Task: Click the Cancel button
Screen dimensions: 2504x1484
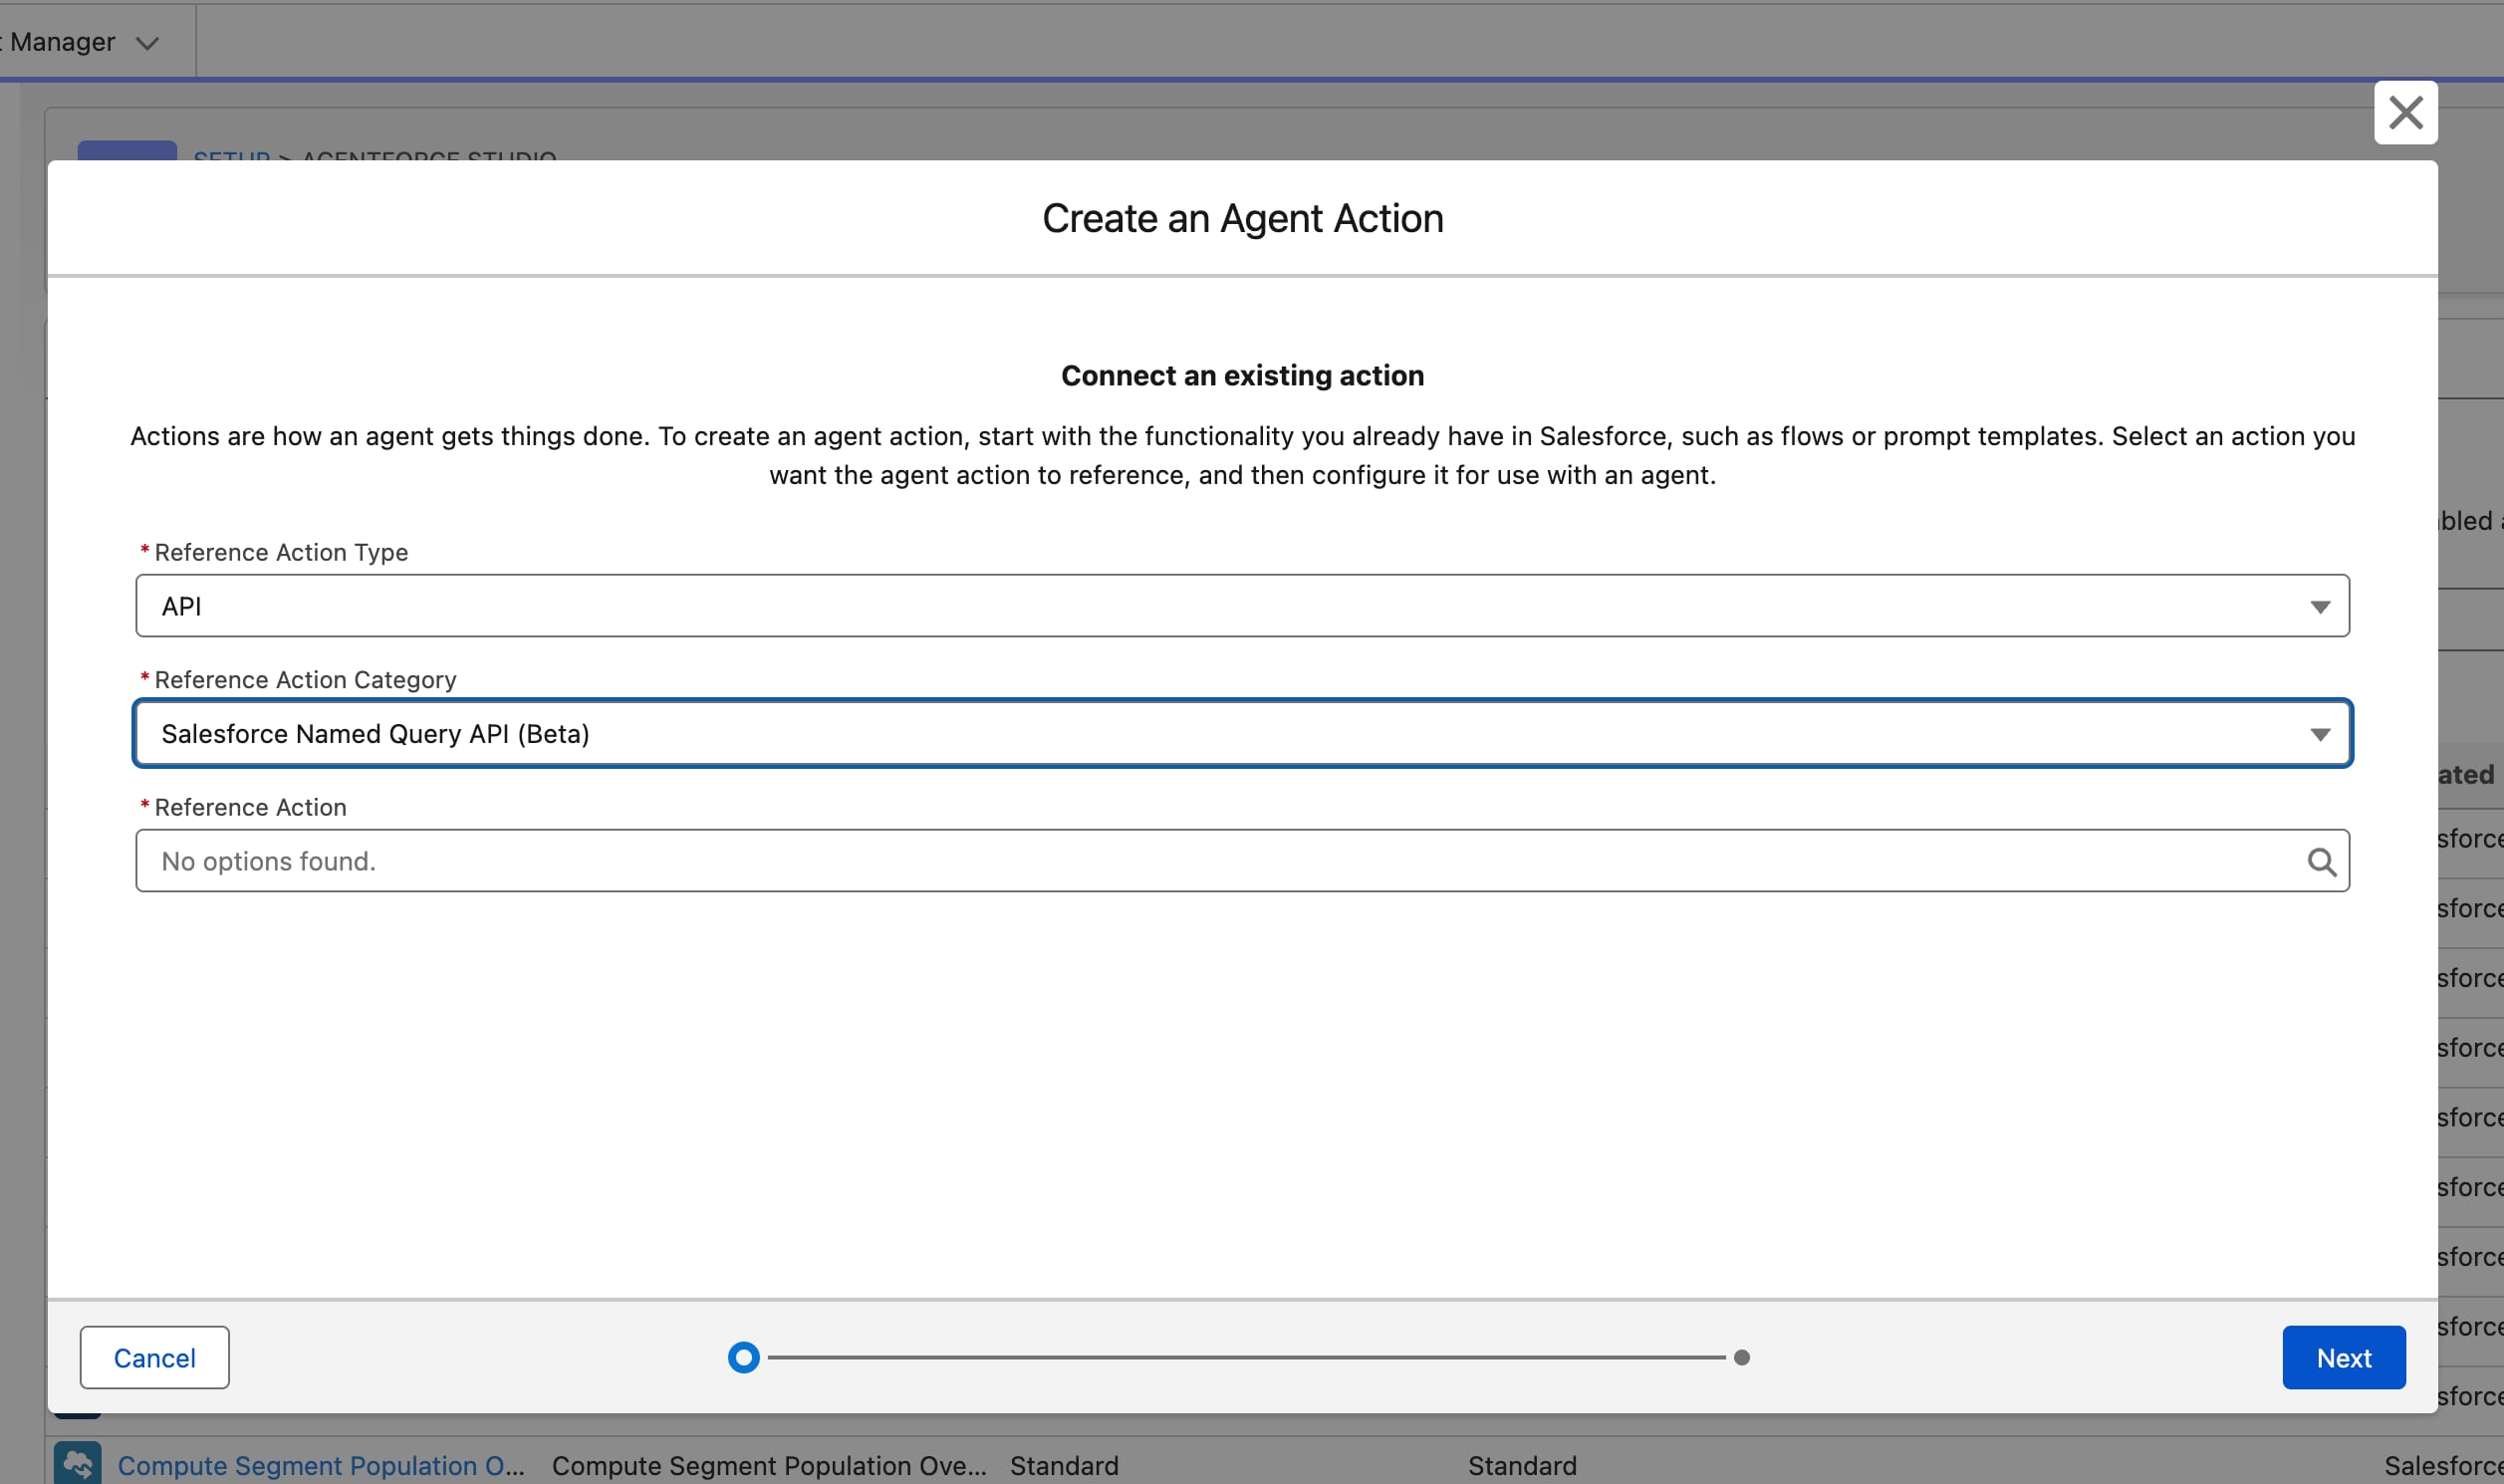Action: click(x=154, y=1357)
